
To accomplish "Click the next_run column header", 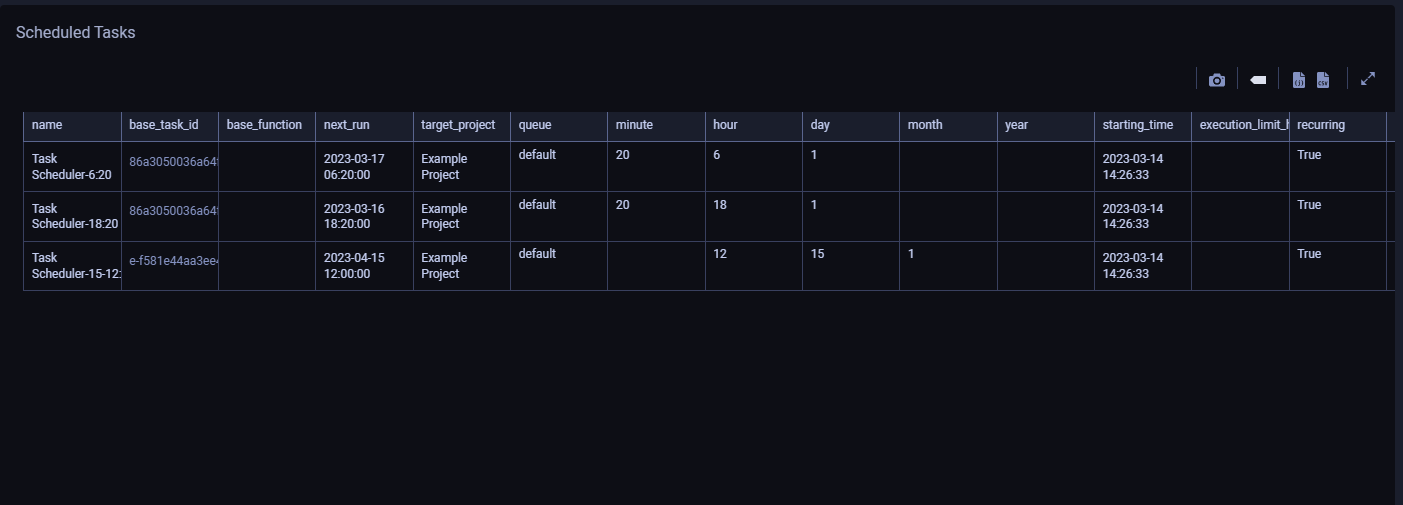I will pos(347,125).
